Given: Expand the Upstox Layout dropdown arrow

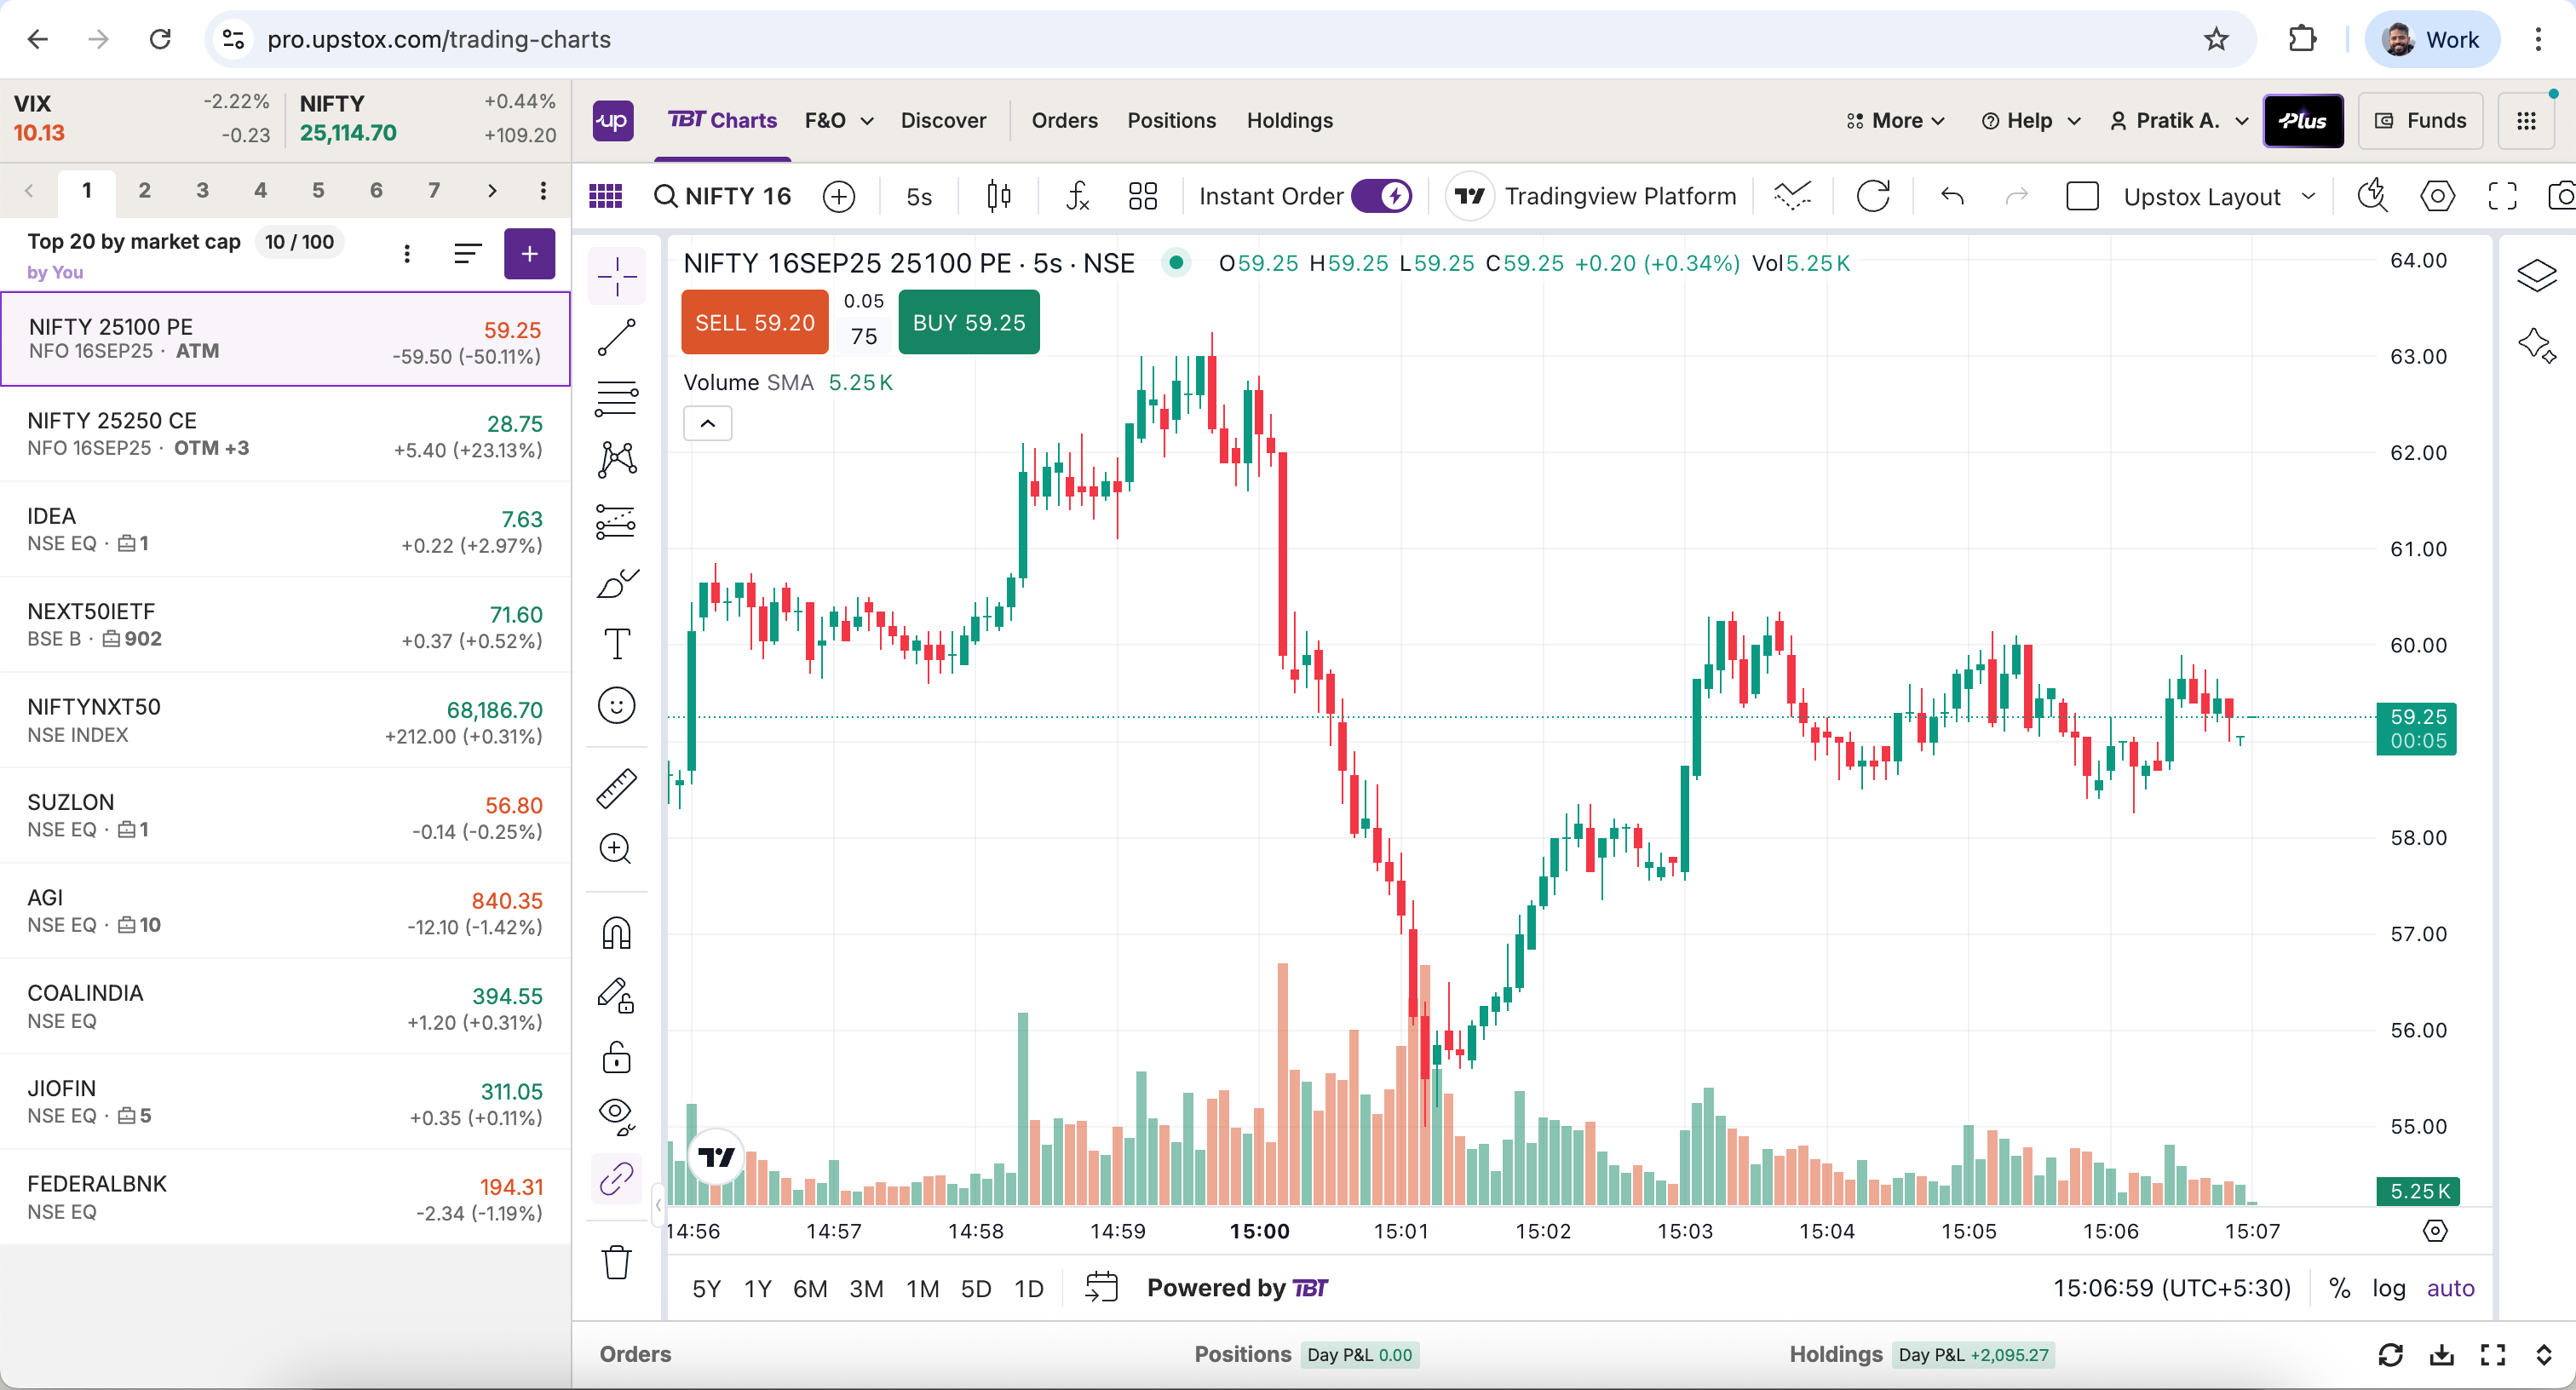Looking at the screenshot, I should pyautogui.click(x=2309, y=196).
